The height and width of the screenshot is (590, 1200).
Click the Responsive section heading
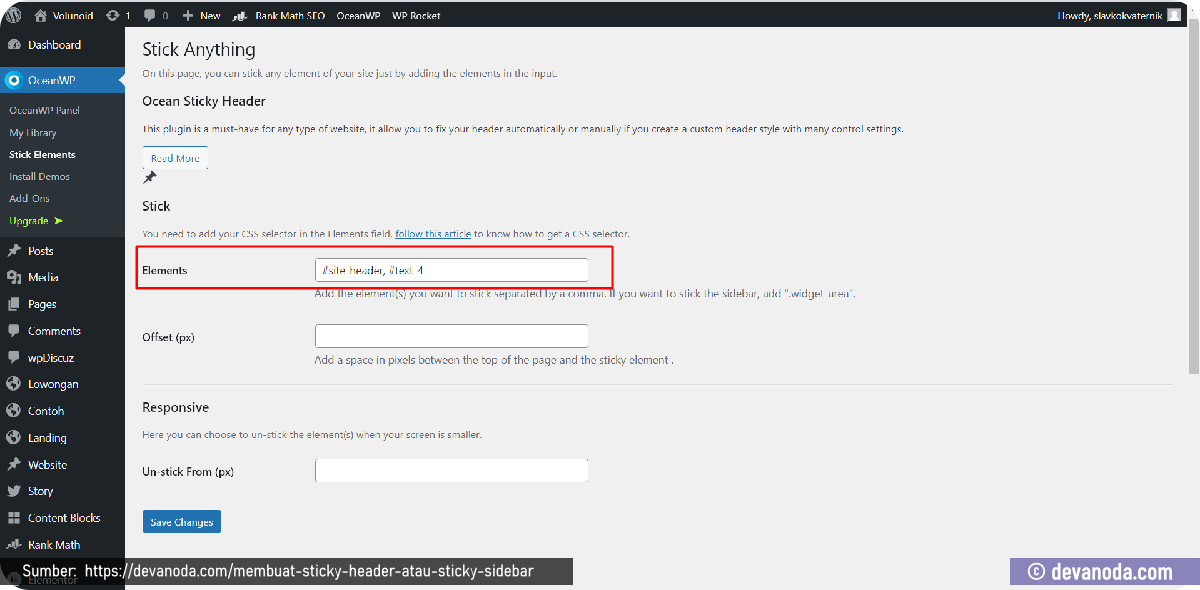coord(176,408)
